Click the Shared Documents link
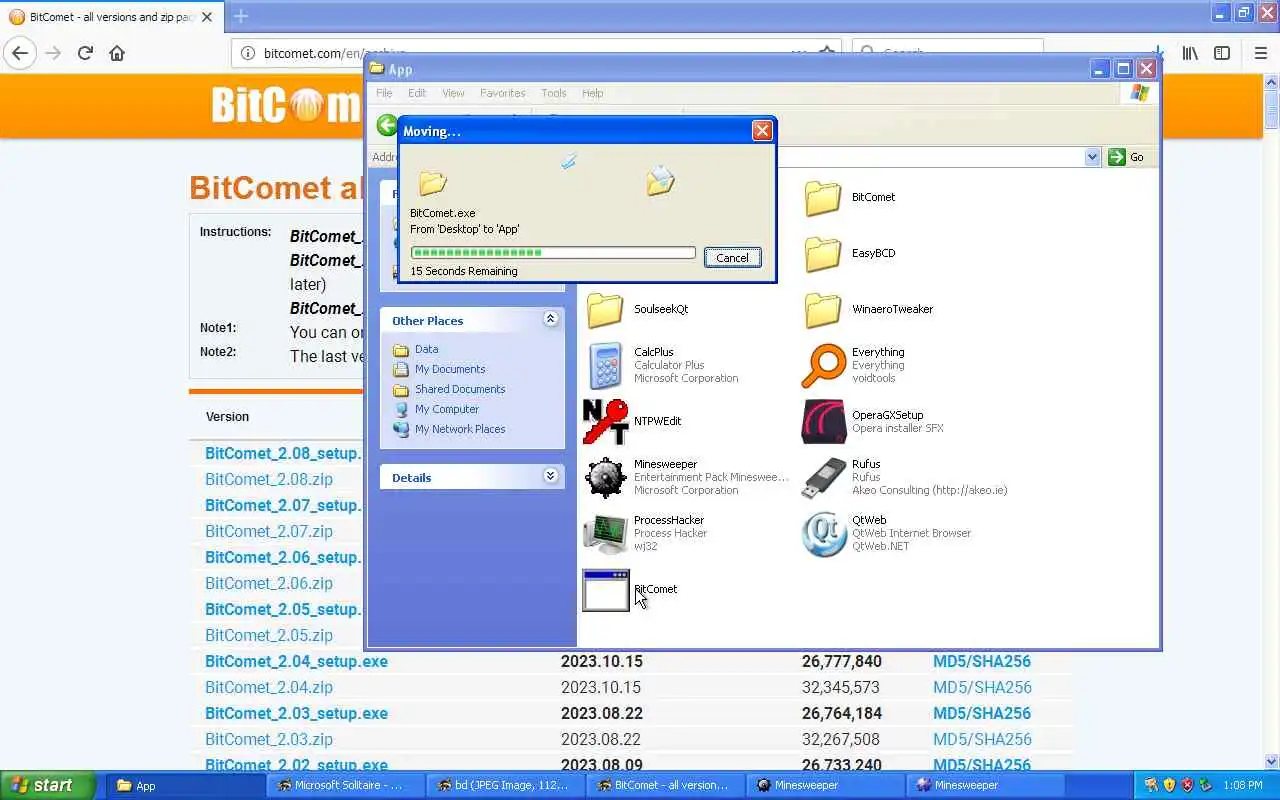 460,389
